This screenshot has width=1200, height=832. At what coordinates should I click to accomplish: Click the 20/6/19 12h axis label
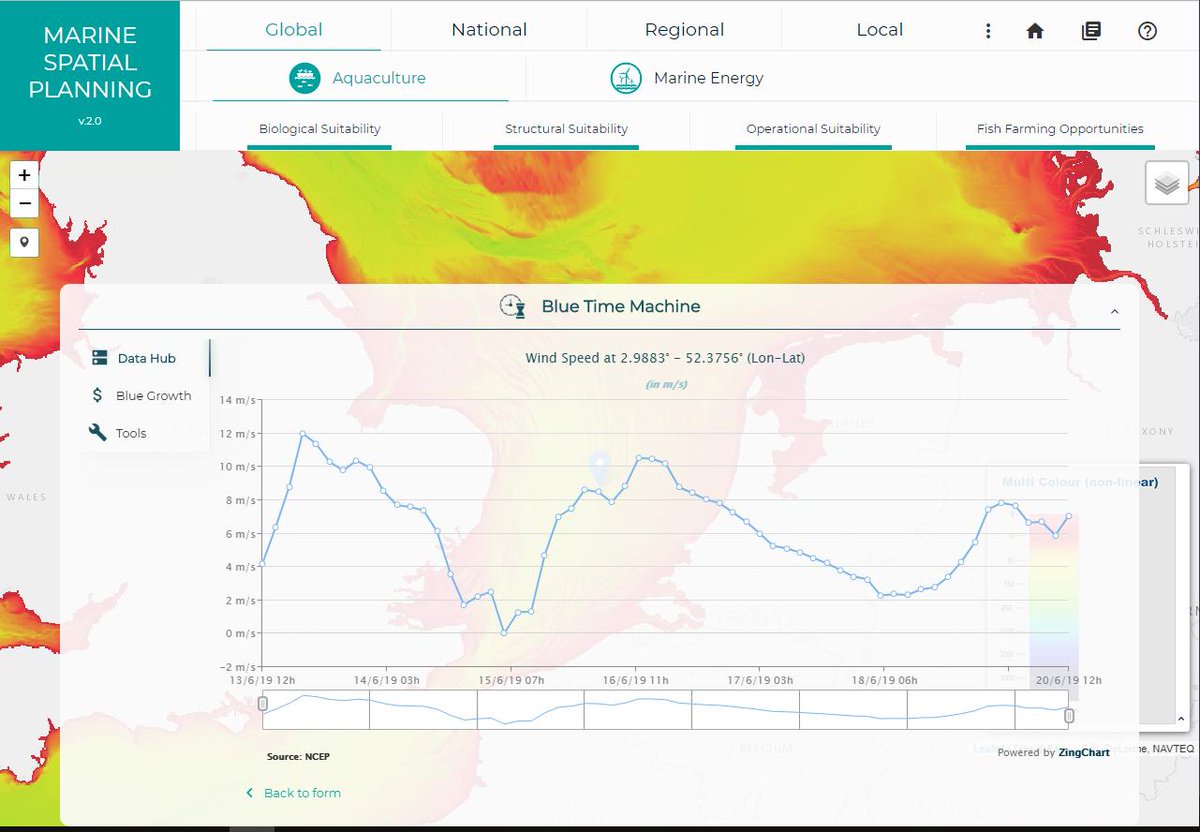tap(1068, 680)
